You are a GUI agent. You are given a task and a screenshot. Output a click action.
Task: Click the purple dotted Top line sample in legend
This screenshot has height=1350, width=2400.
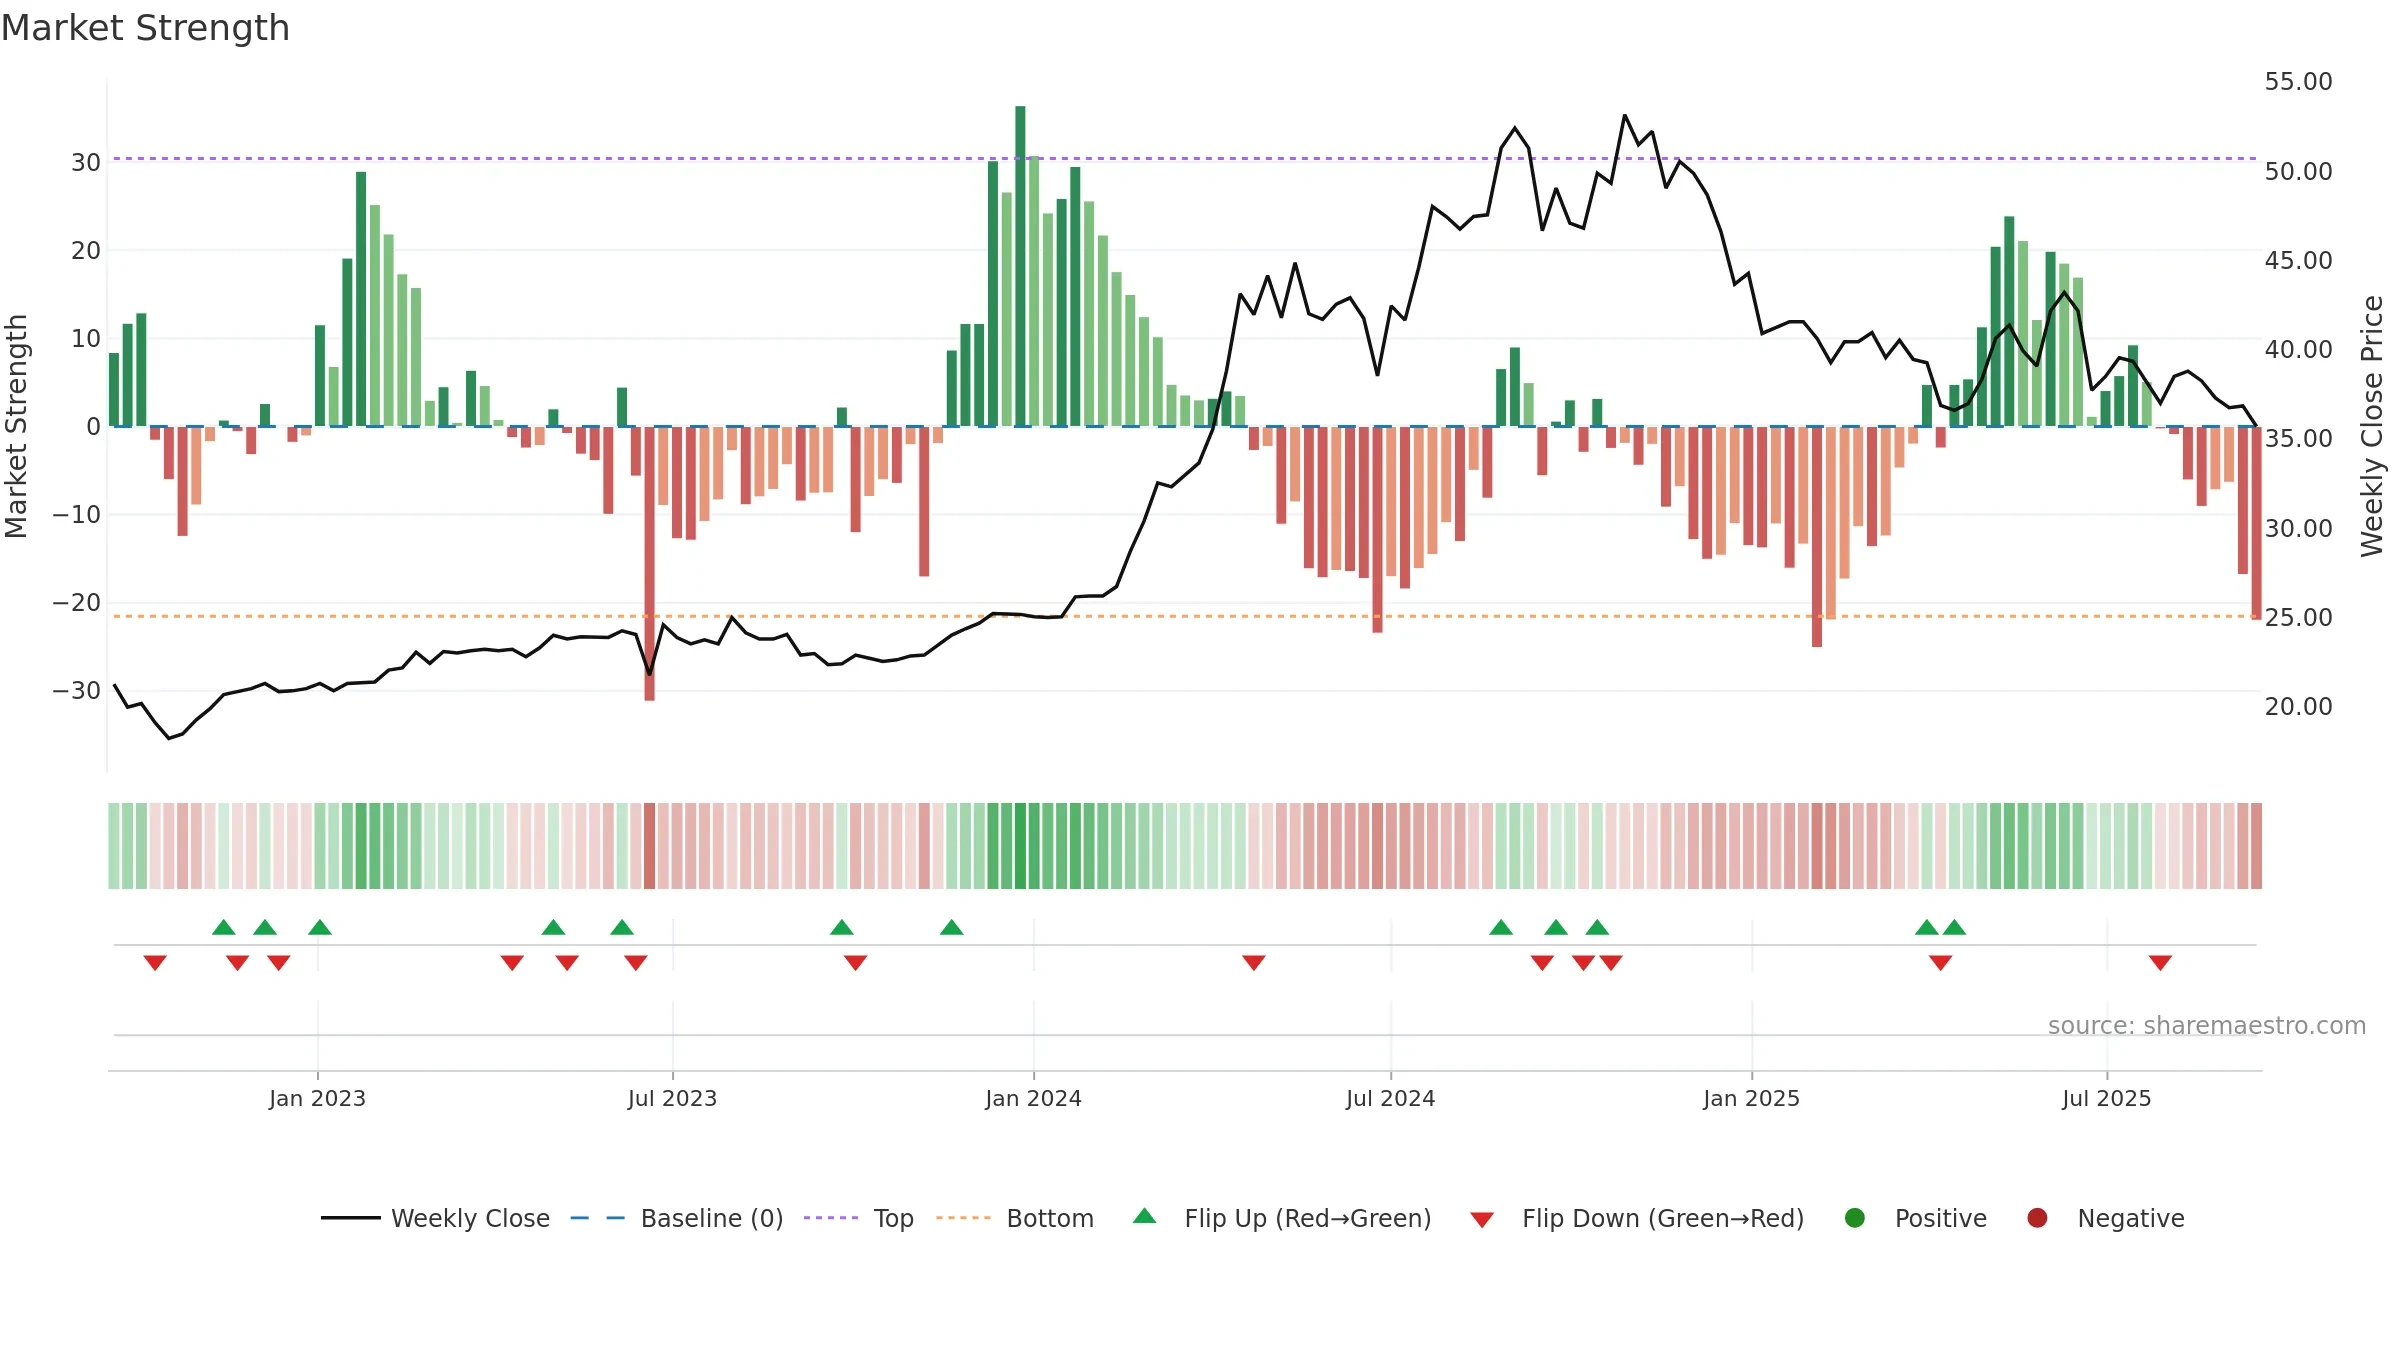(x=831, y=1218)
